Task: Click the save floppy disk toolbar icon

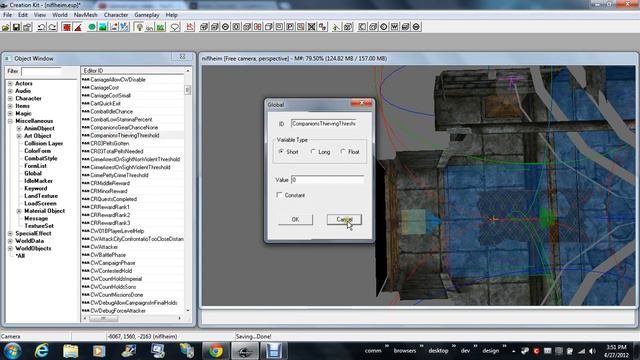Action: coord(16,27)
